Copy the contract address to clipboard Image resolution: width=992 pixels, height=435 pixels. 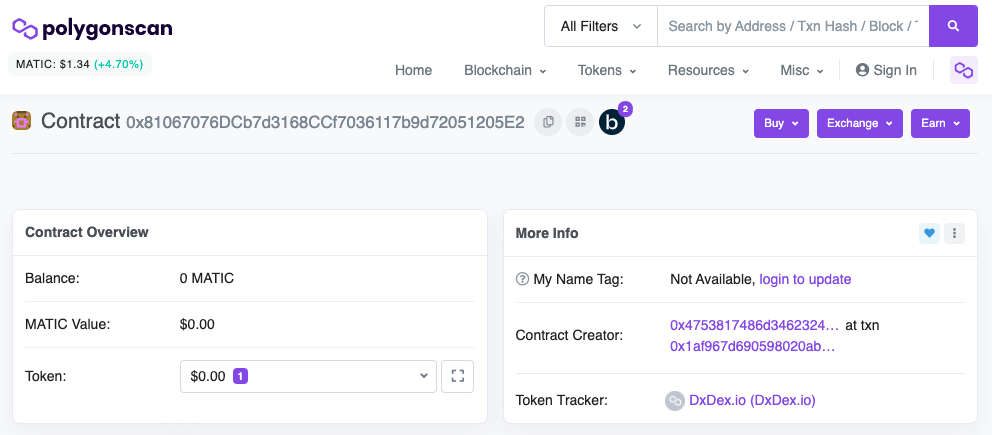[548, 122]
